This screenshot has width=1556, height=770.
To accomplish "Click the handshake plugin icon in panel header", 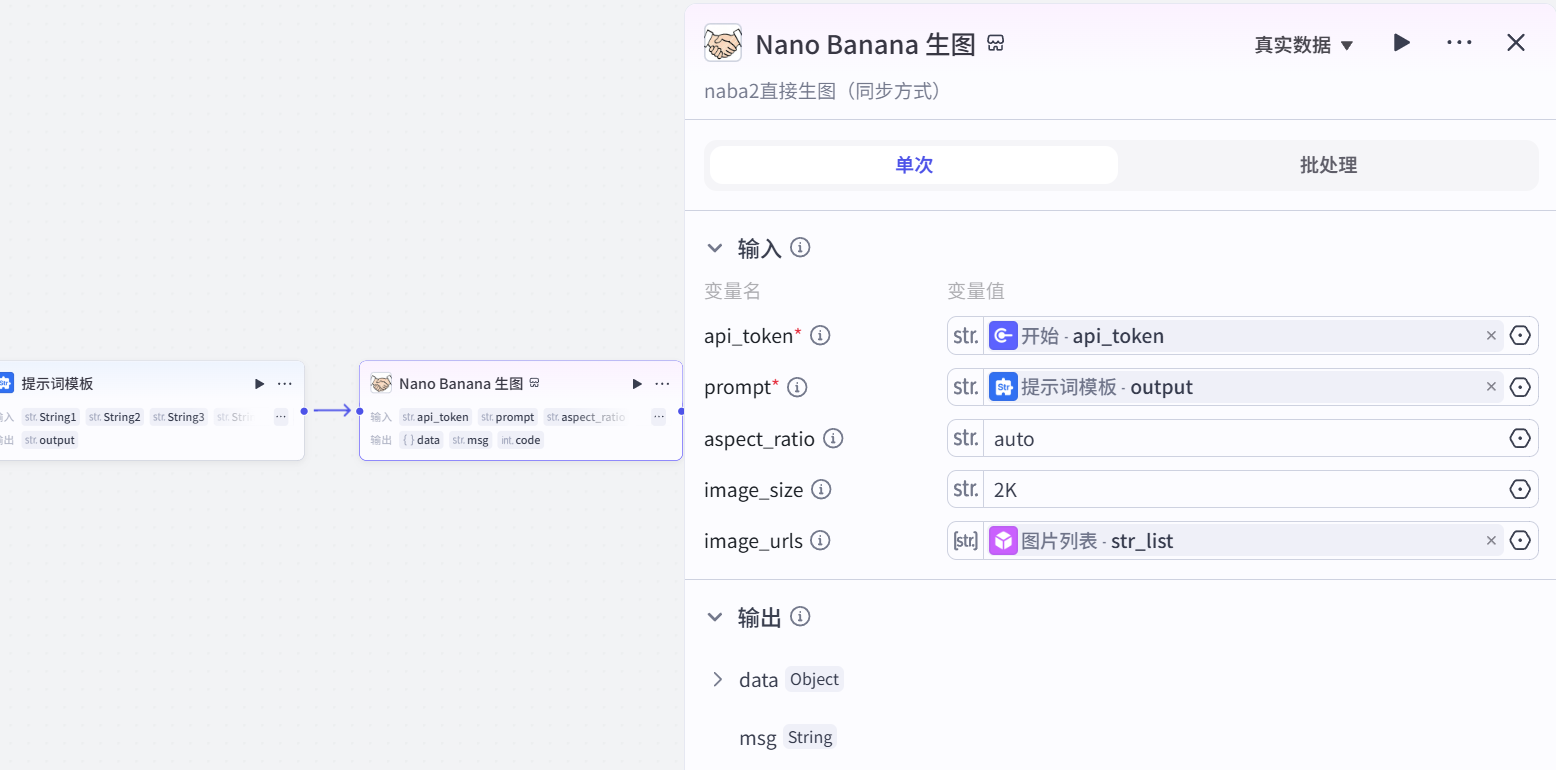I will pyautogui.click(x=723, y=43).
